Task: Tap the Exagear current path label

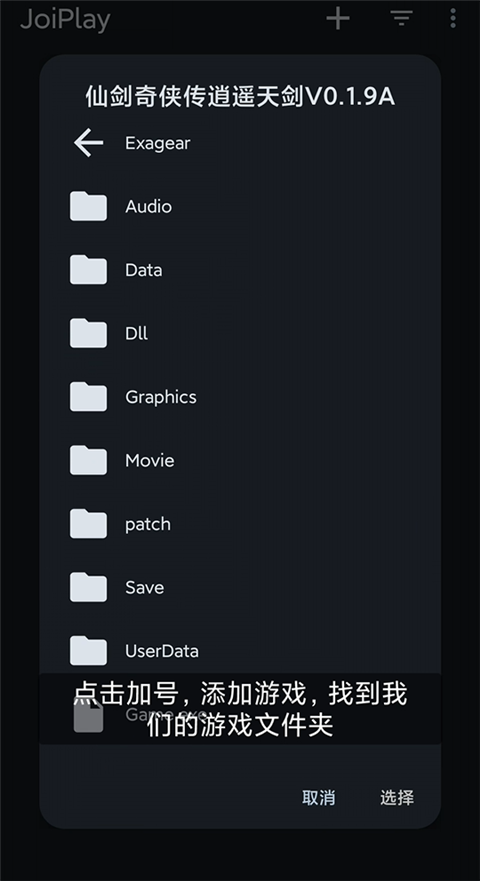Action: pyautogui.click(x=158, y=143)
